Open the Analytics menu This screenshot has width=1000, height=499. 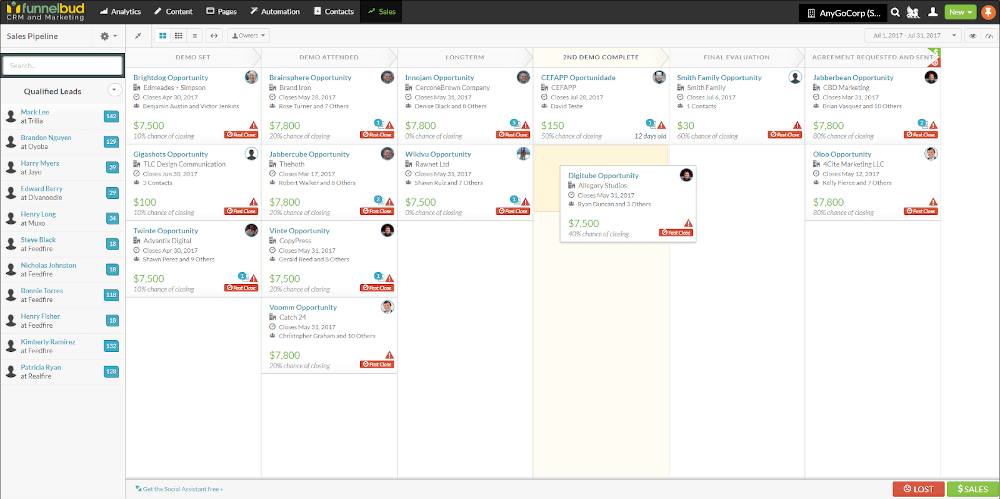pyautogui.click(x=121, y=11)
